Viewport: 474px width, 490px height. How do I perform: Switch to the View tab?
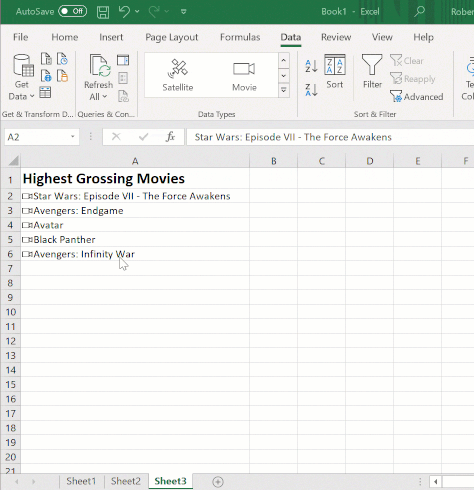coord(382,37)
